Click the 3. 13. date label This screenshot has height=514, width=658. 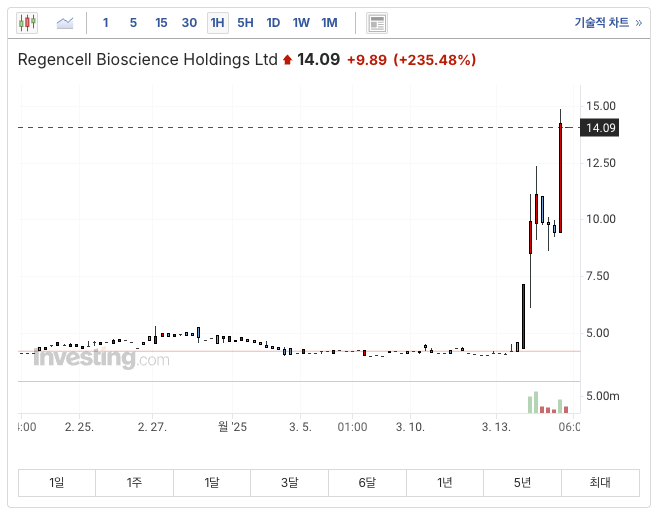[496, 427]
